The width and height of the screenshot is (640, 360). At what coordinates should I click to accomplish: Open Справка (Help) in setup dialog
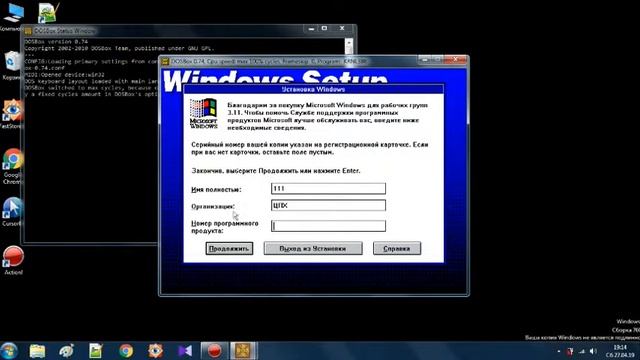coord(397,249)
